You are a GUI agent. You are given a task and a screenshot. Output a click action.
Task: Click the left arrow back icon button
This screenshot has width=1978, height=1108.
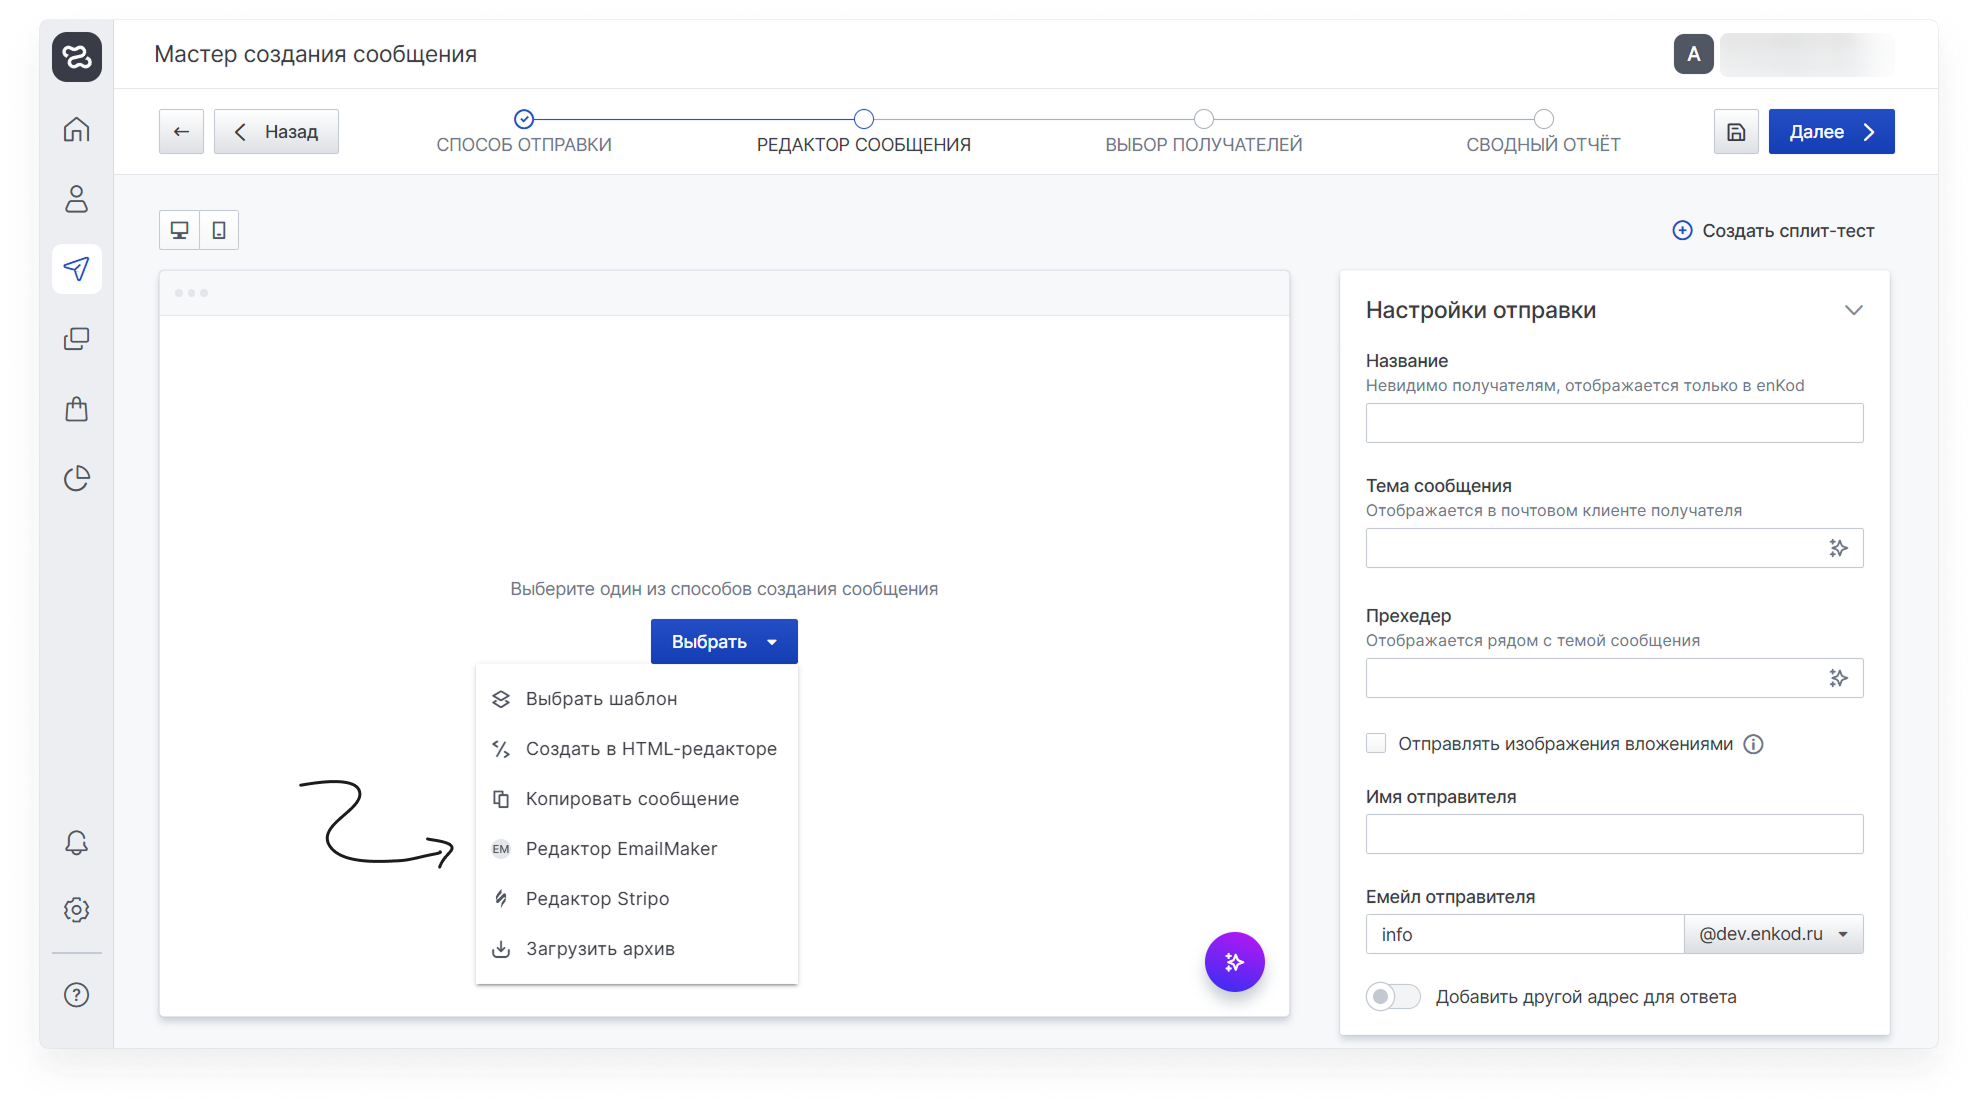181,132
